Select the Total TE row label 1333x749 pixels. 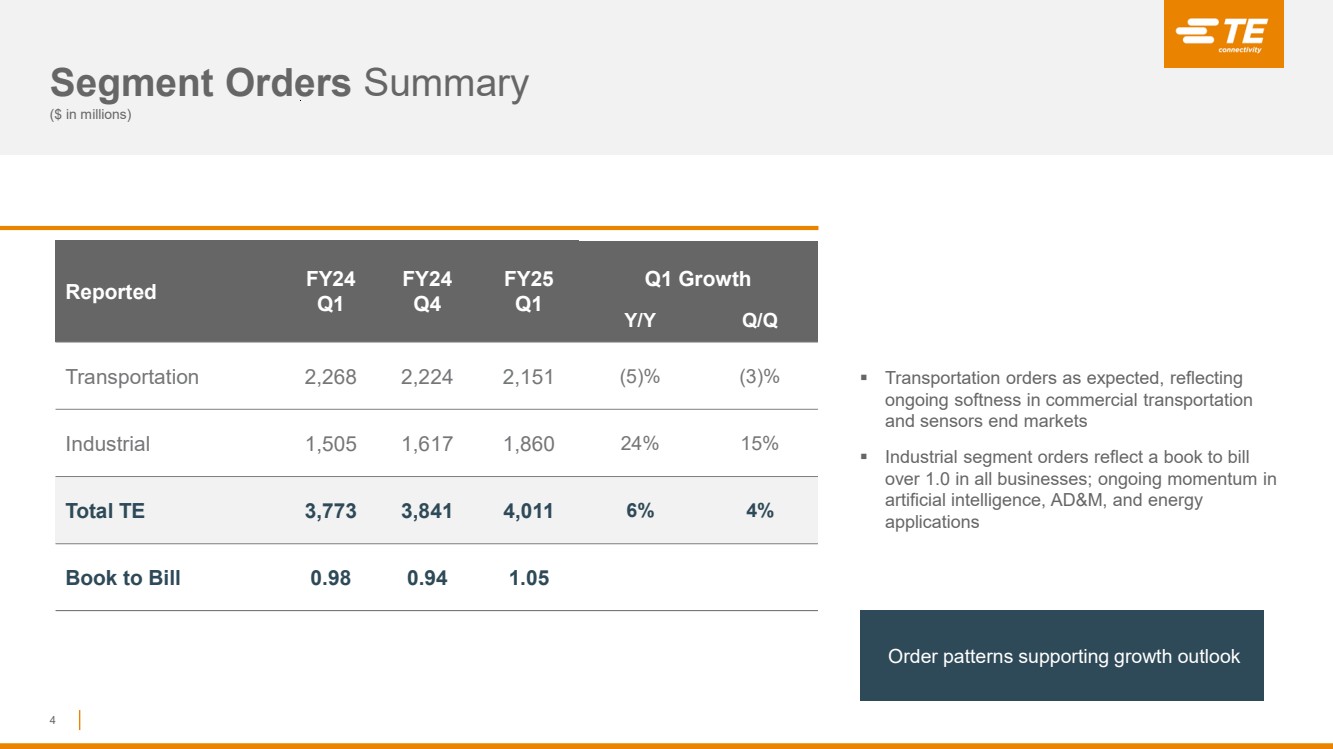click(x=105, y=511)
